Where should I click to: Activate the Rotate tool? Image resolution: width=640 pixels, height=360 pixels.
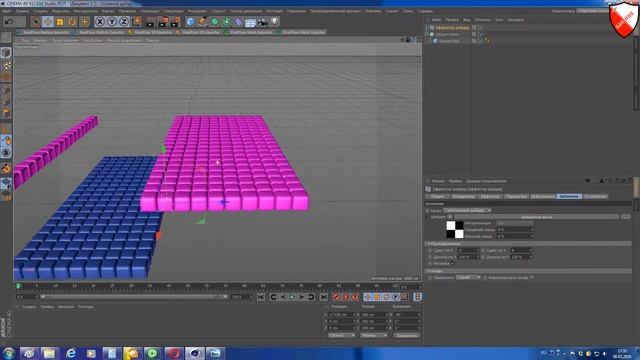(x=72, y=21)
